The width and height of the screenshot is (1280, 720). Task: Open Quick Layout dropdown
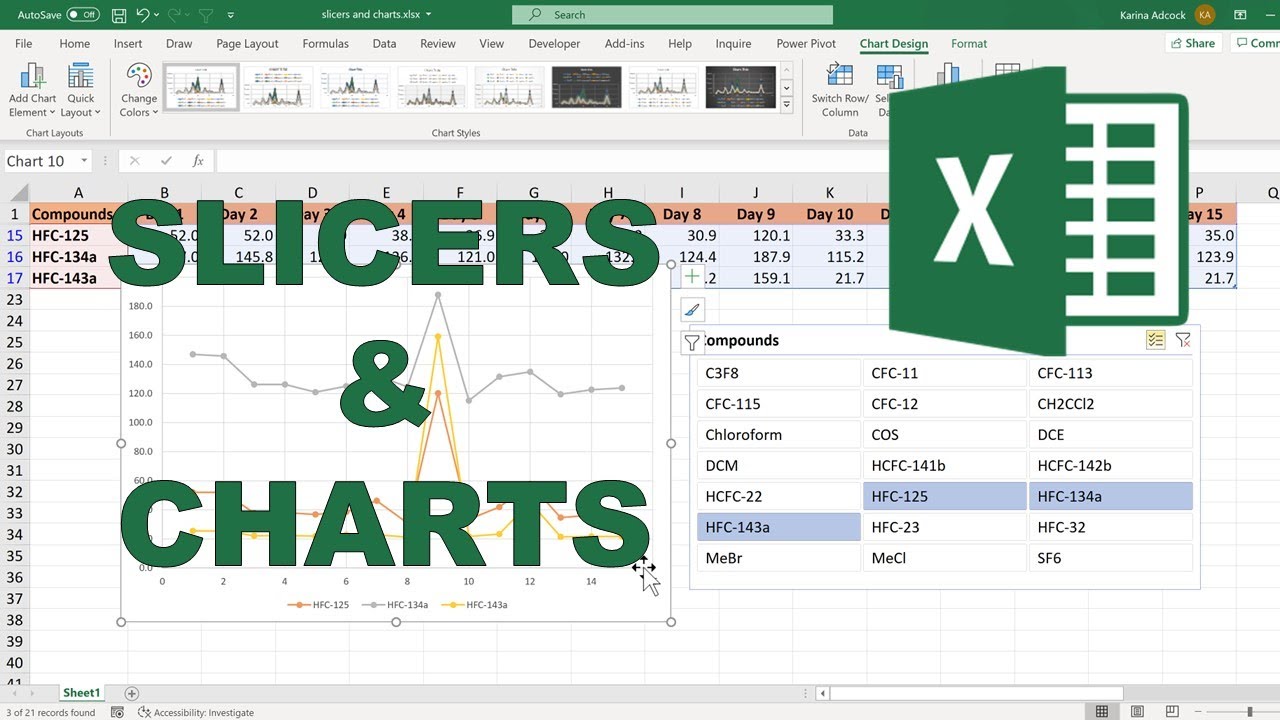(81, 90)
